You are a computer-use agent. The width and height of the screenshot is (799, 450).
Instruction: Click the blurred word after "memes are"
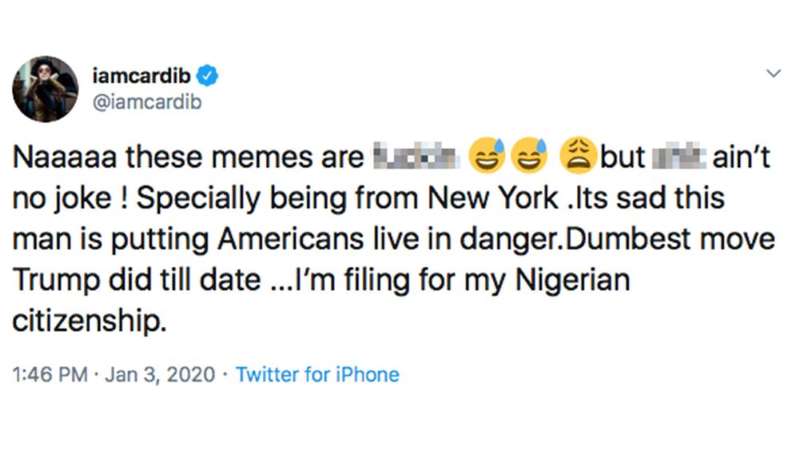click(413, 157)
